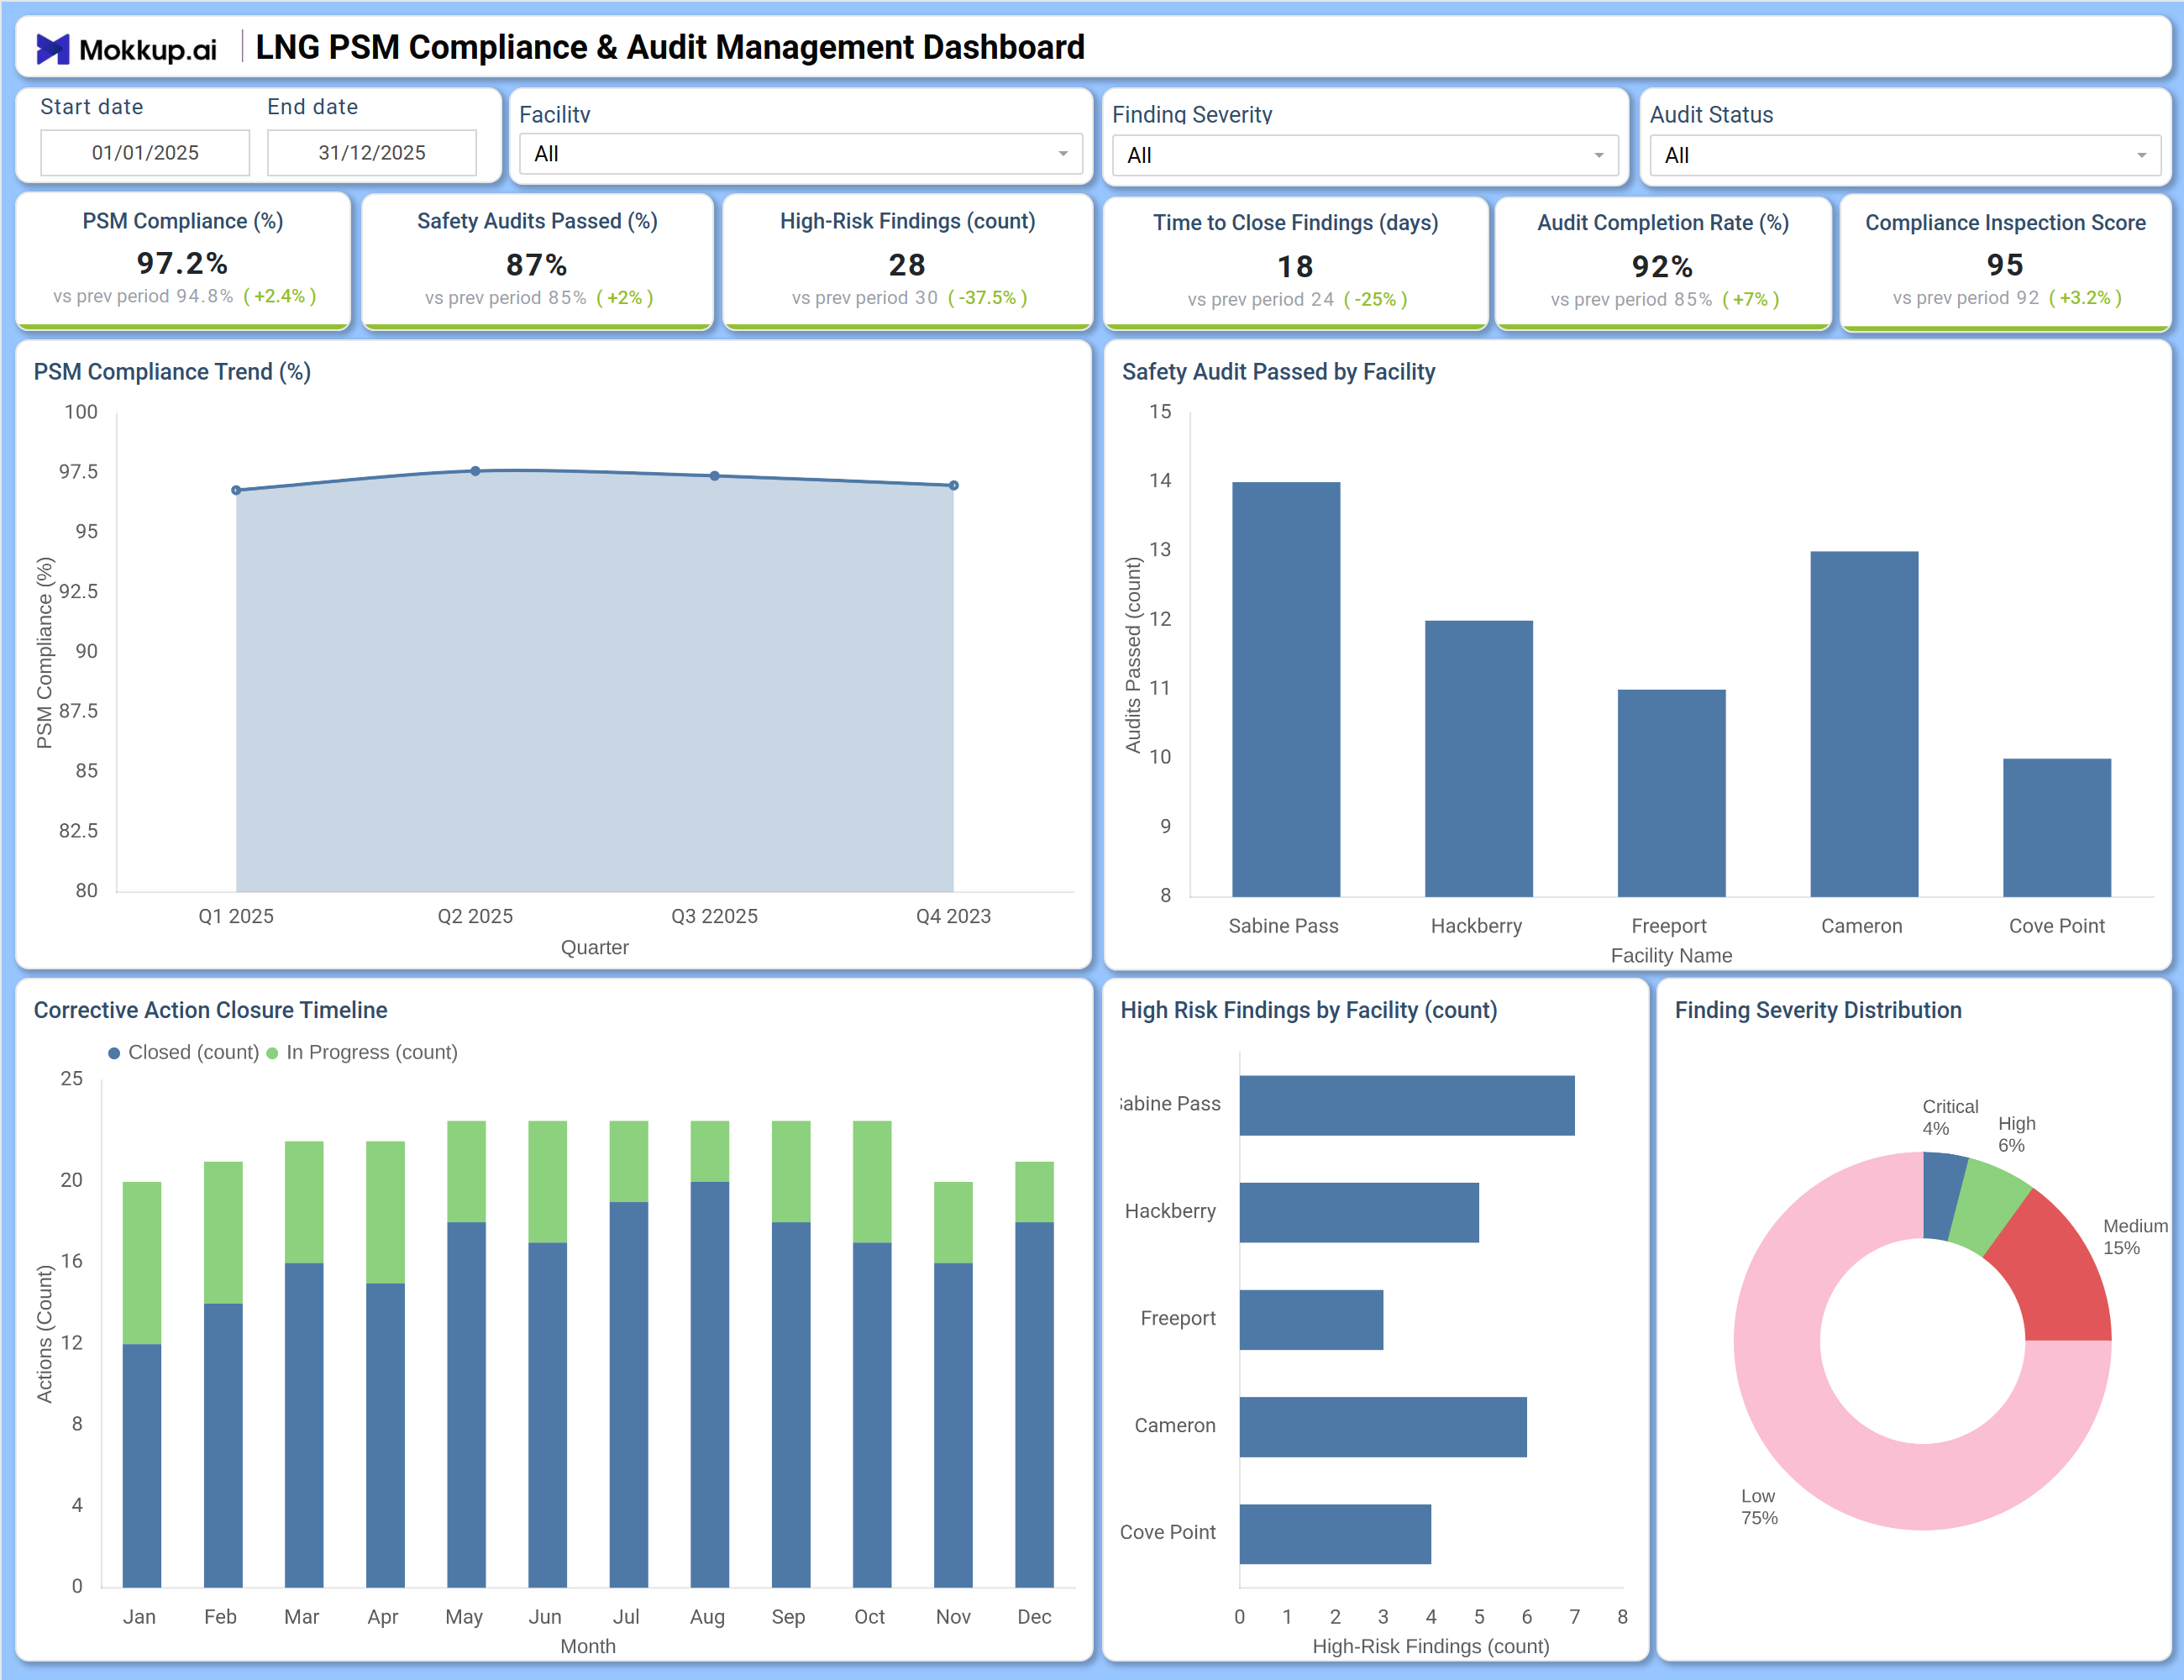Select the Freeport audits passed bar
The width and height of the screenshot is (2184, 1680).
point(1671,792)
